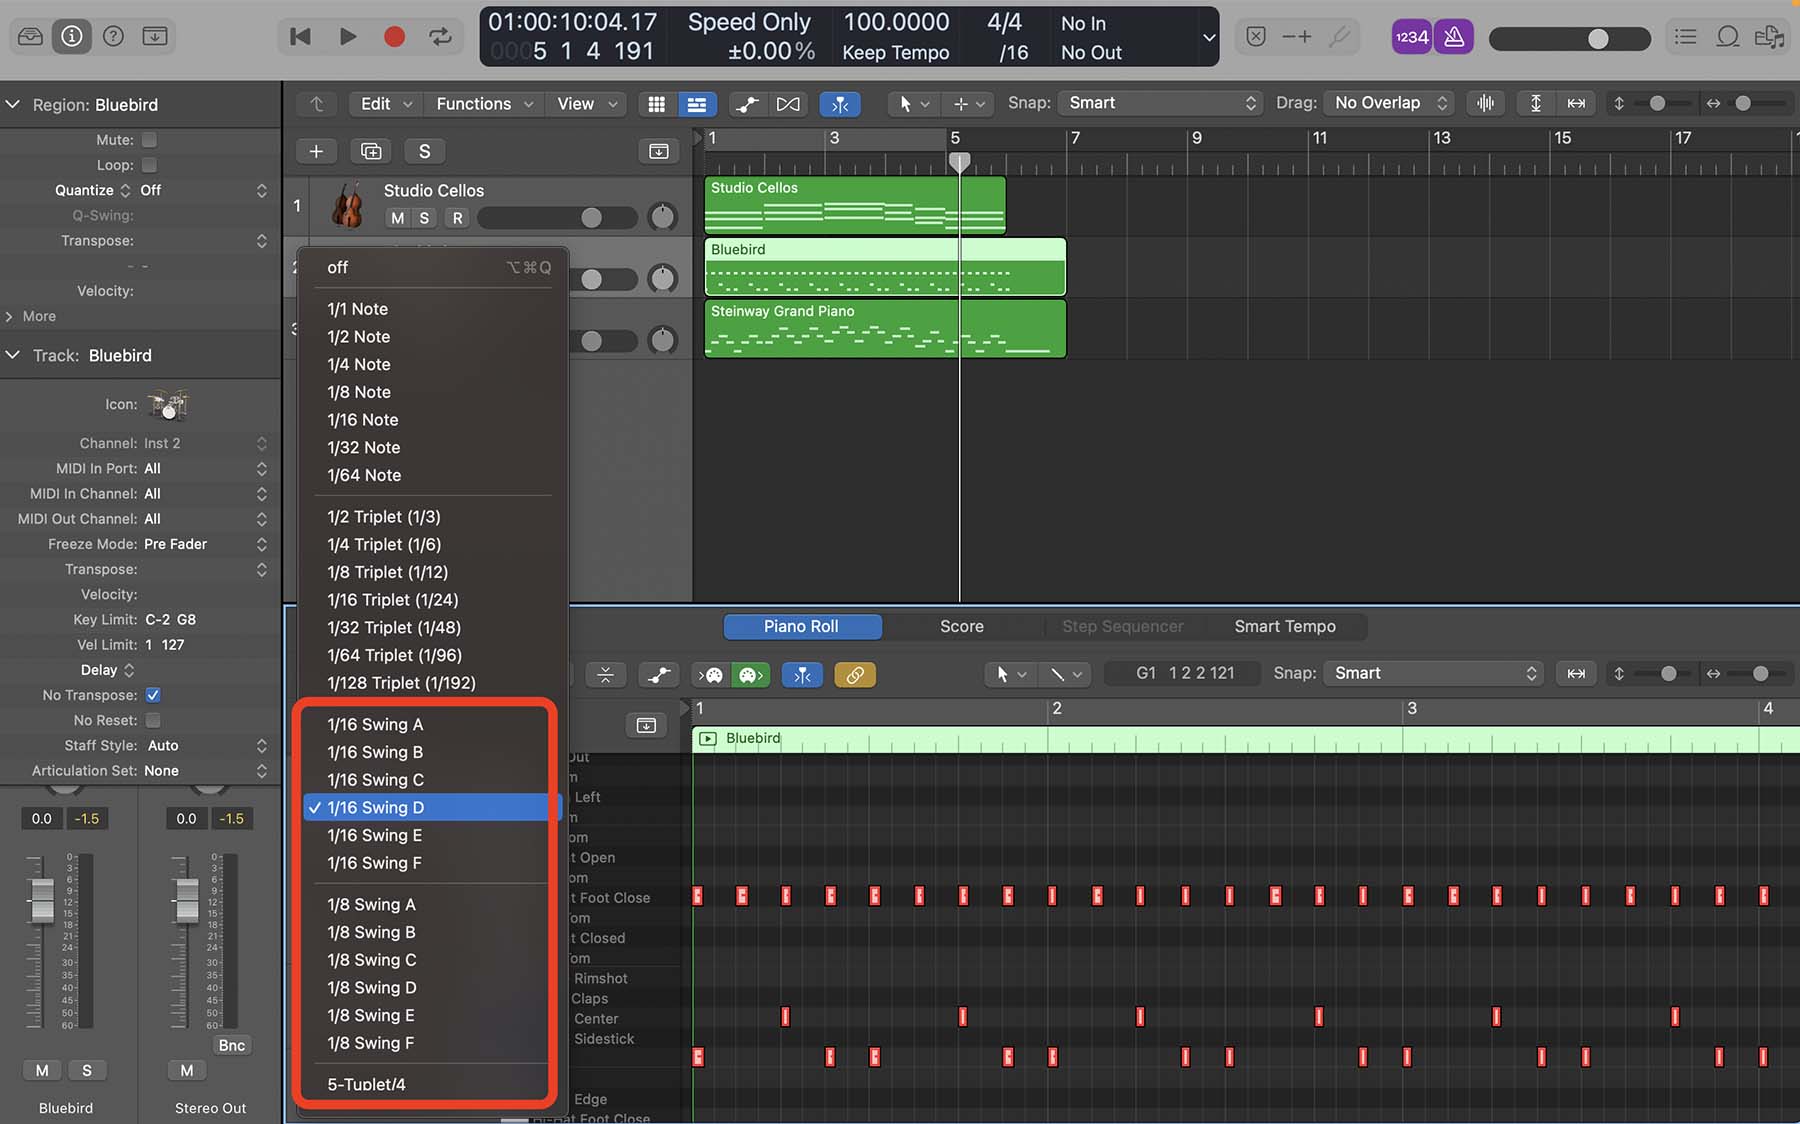This screenshot has height=1124, width=1800.
Task: Open the Freeze Mode Pre Fader dropdown
Action: point(206,544)
